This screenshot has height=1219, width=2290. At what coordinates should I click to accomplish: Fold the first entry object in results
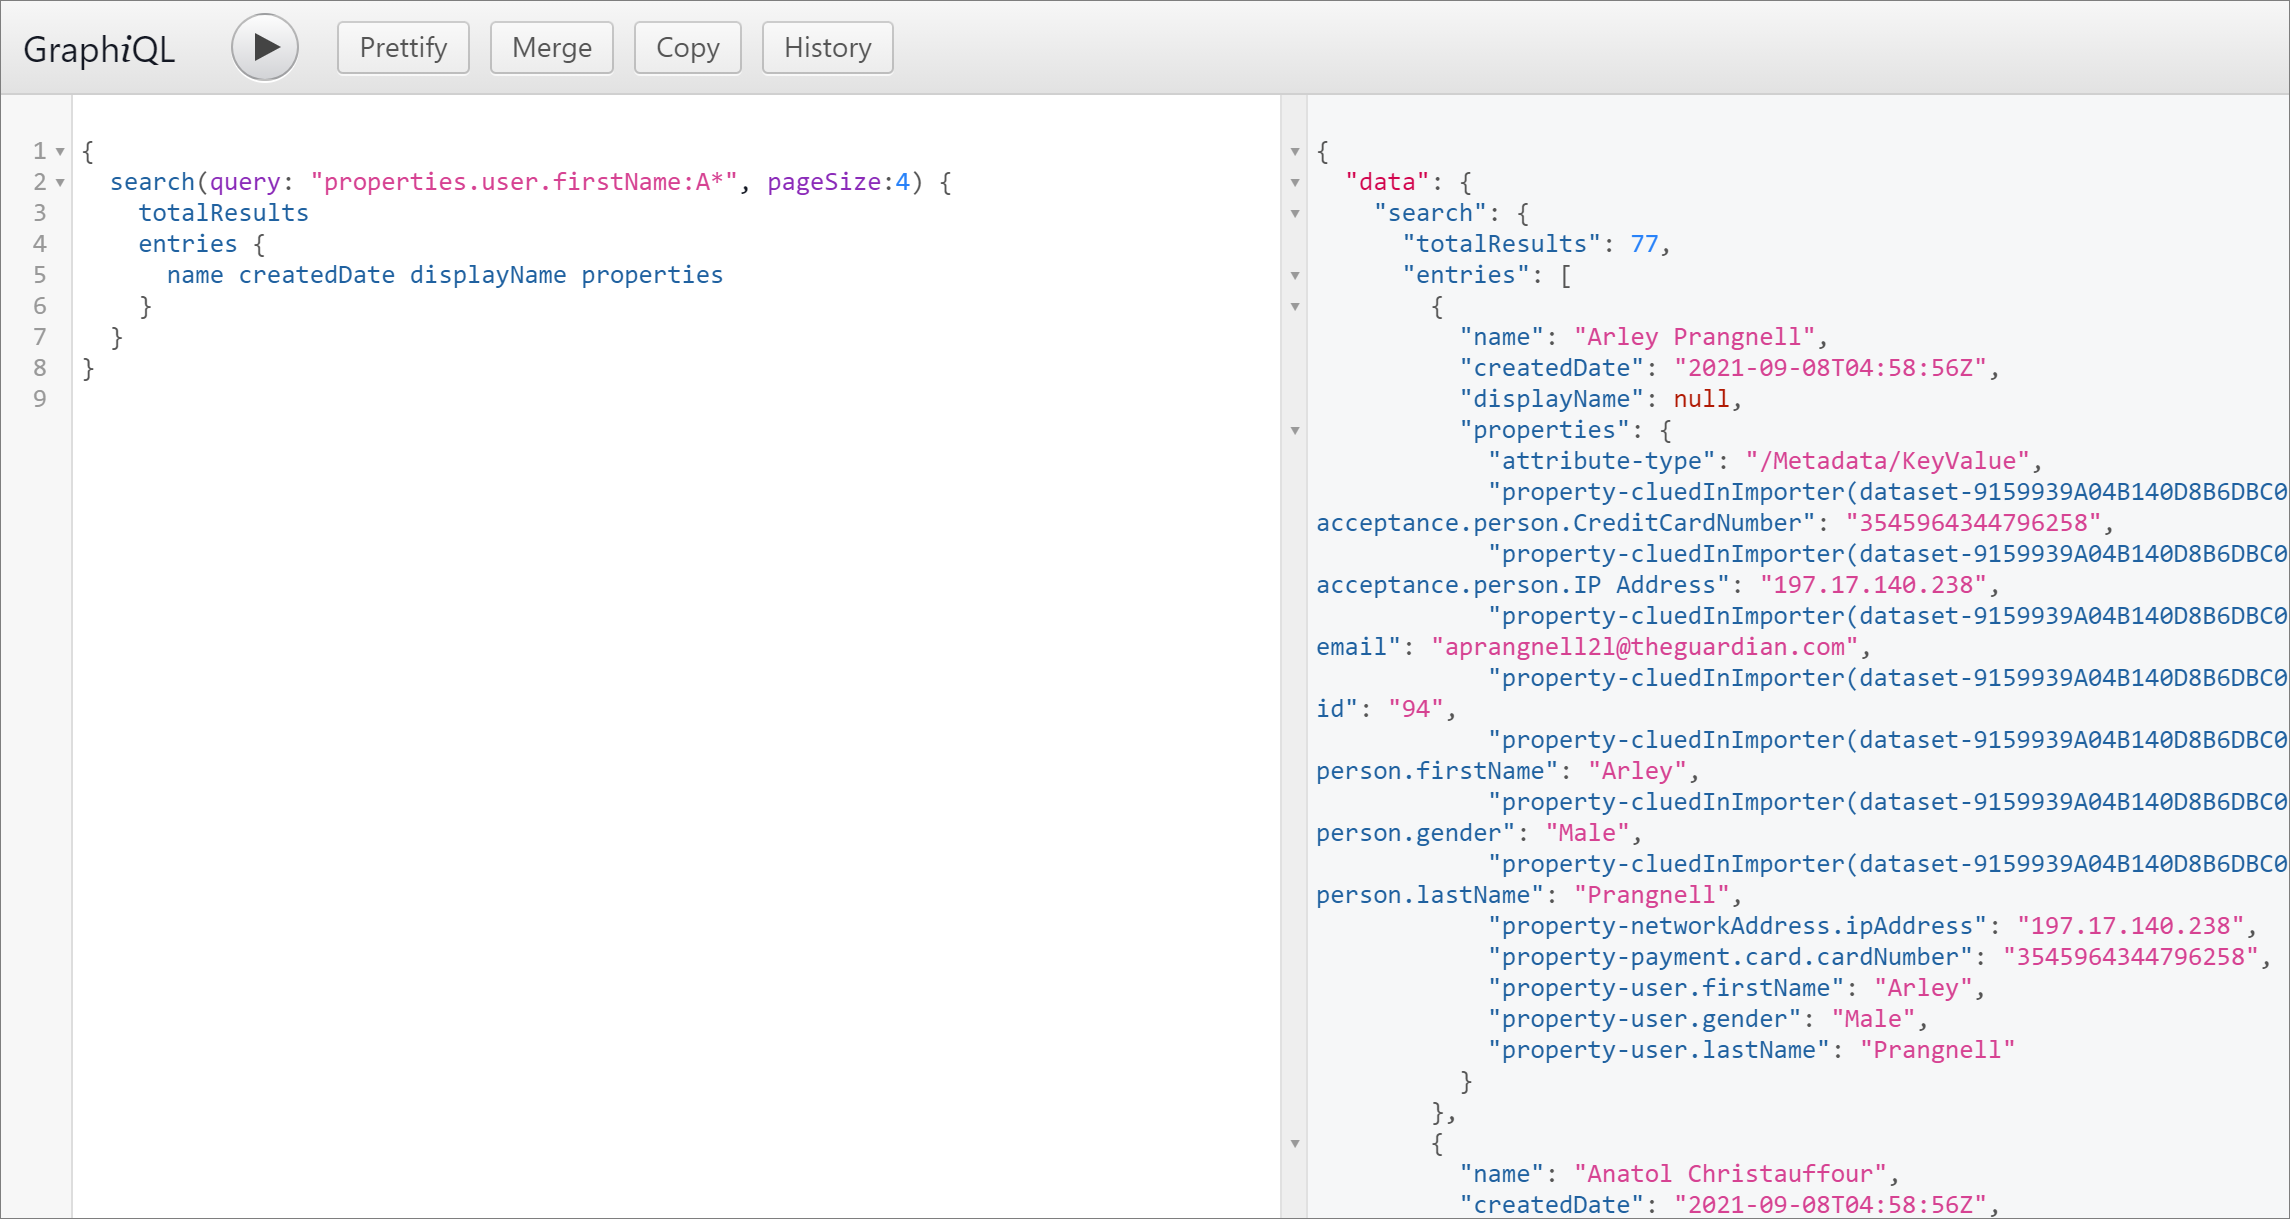point(1295,307)
